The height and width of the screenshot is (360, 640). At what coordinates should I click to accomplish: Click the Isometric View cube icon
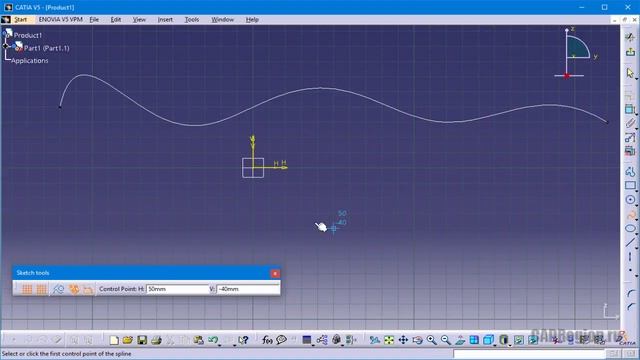tap(488, 340)
